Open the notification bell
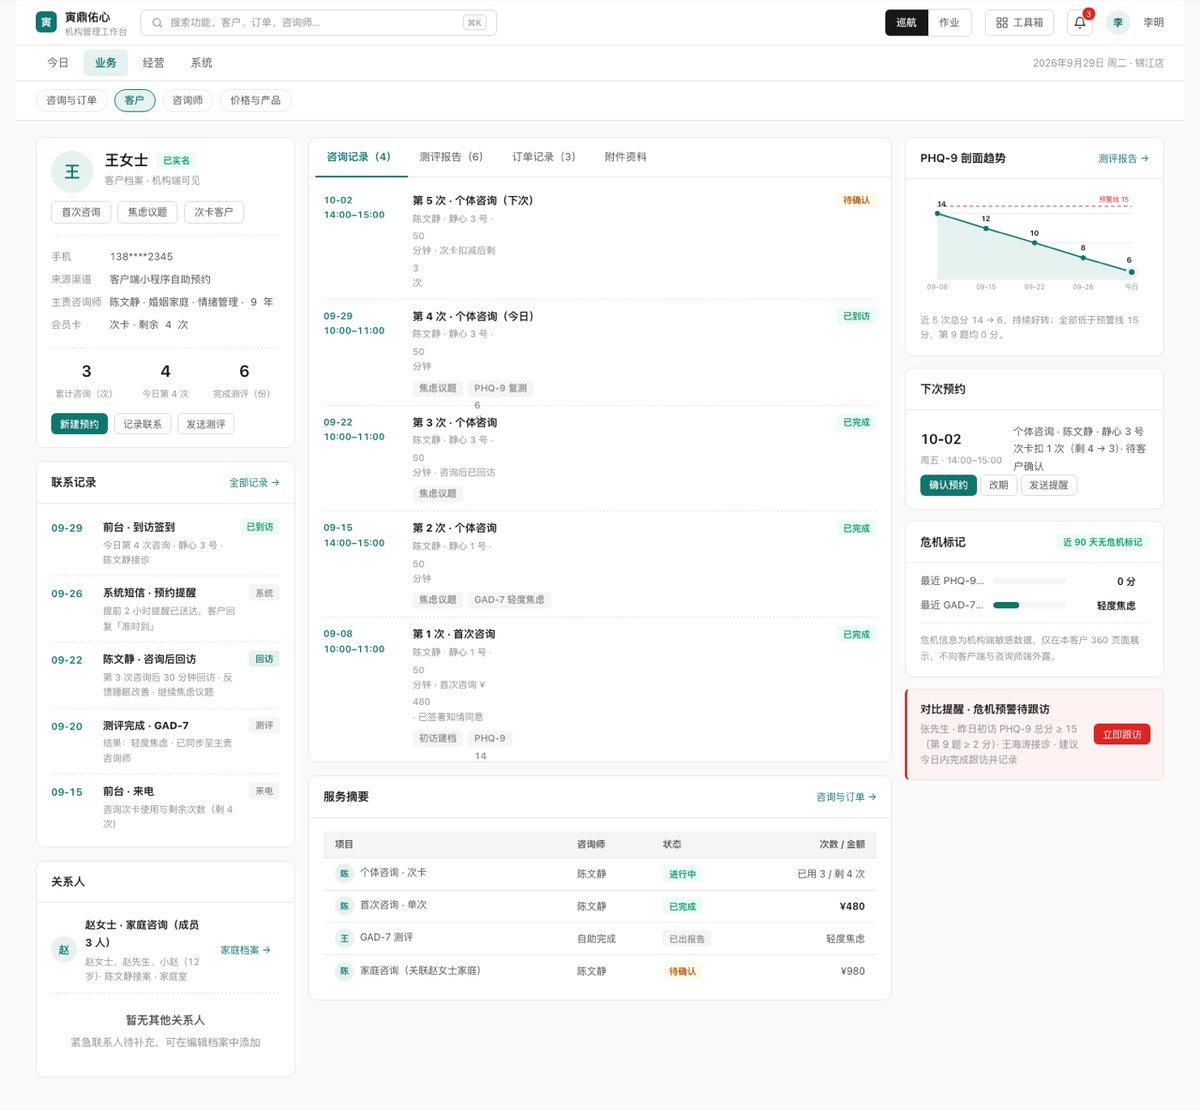This screenshot has height=1110, width=1200. [x=1080, y=22]
